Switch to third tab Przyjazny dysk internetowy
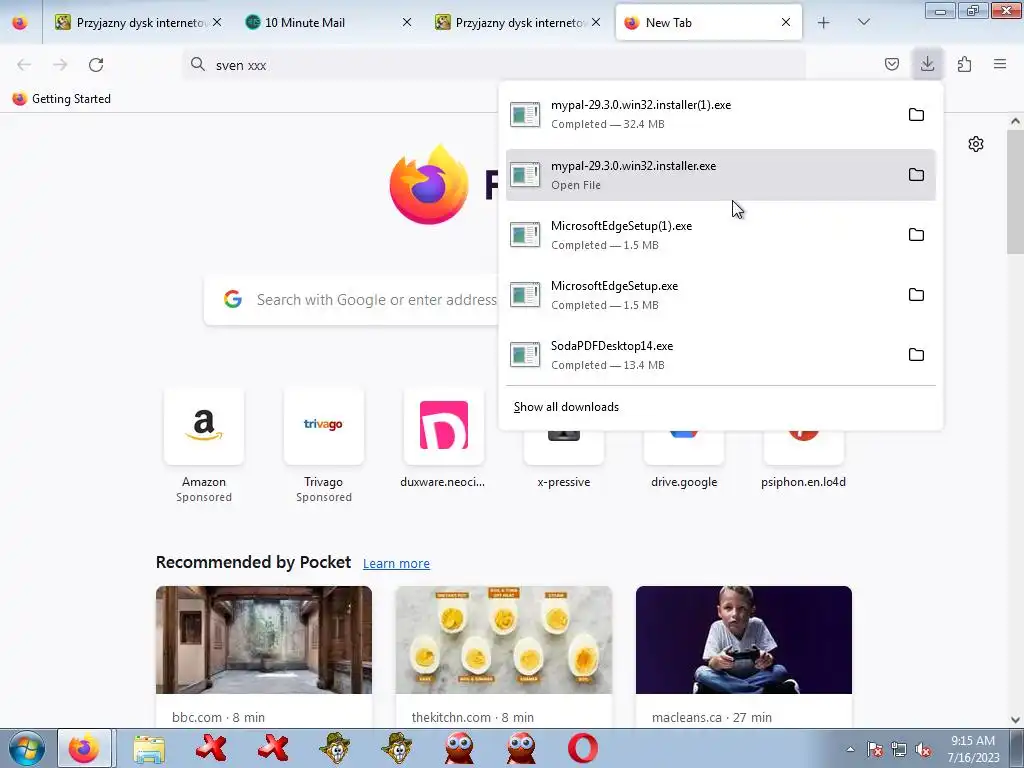 pos(517,23)
